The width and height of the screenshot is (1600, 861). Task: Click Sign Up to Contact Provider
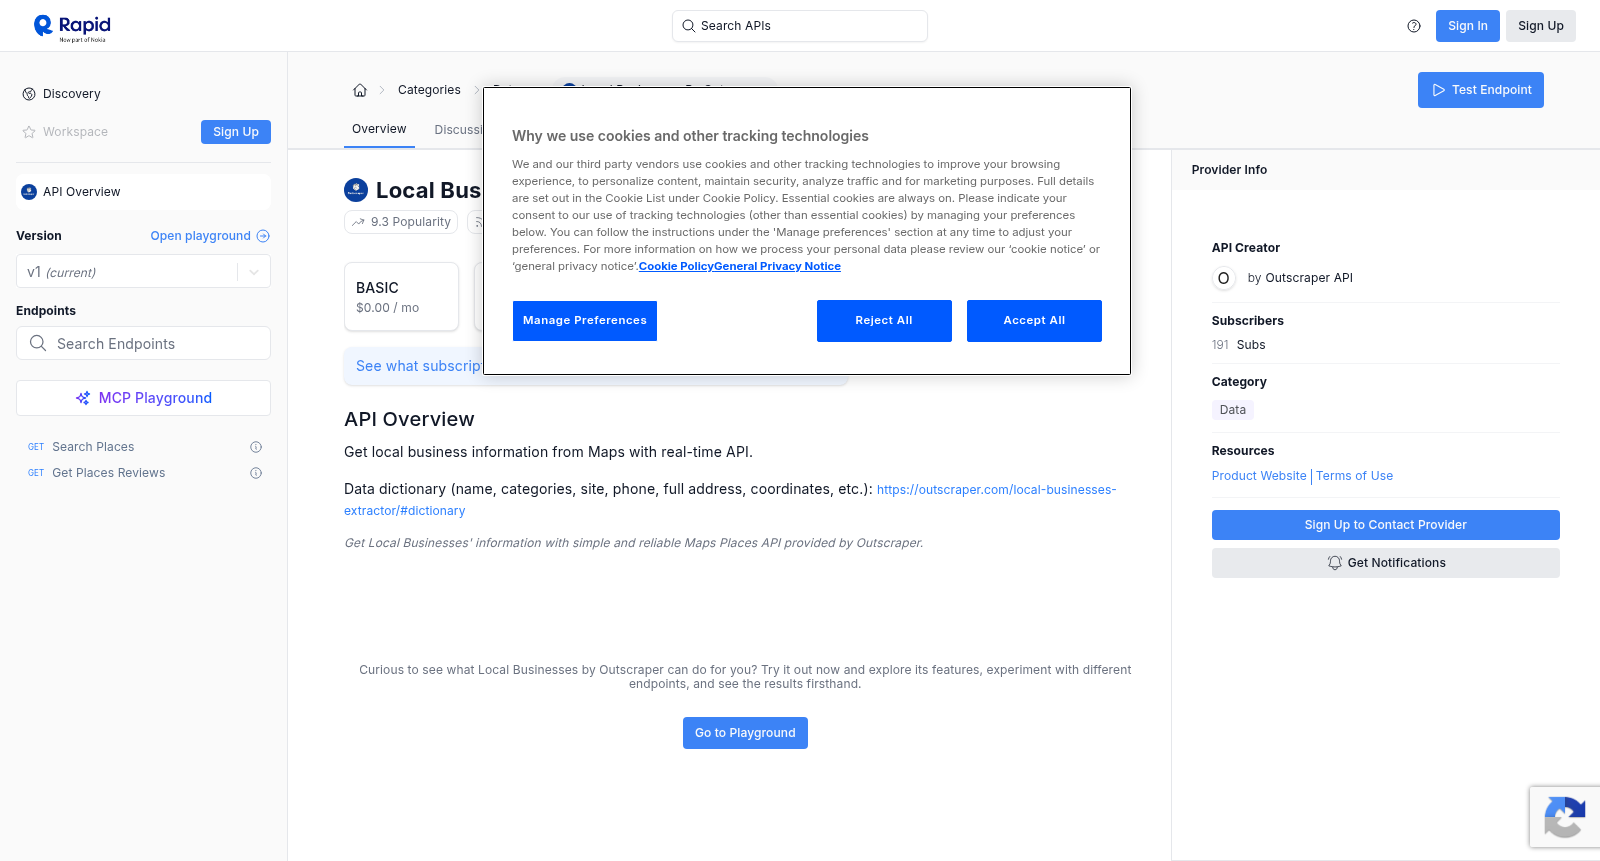(x=1385, y=525)
